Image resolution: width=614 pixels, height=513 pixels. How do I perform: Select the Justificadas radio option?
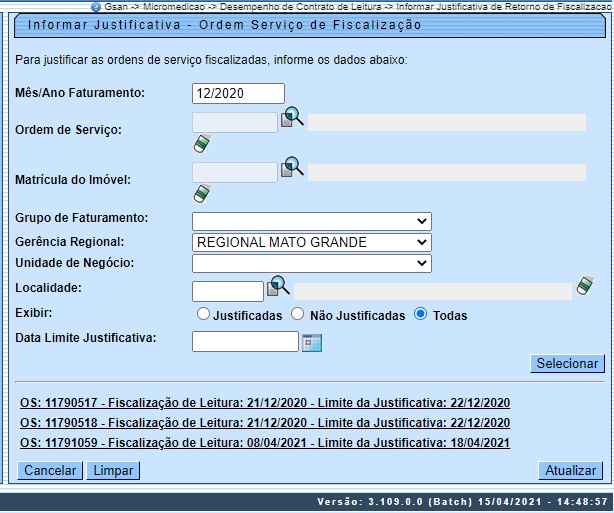click(204, 314)
